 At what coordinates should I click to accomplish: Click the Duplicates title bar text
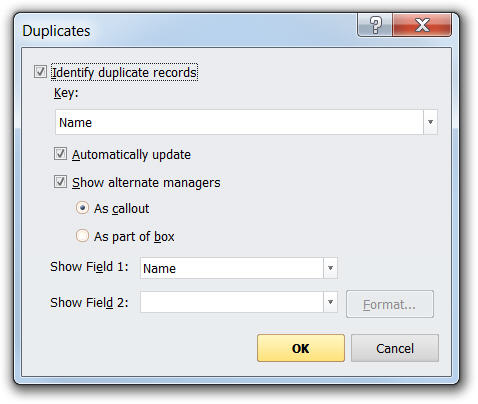pyautogui.click(x=56, y=31)
